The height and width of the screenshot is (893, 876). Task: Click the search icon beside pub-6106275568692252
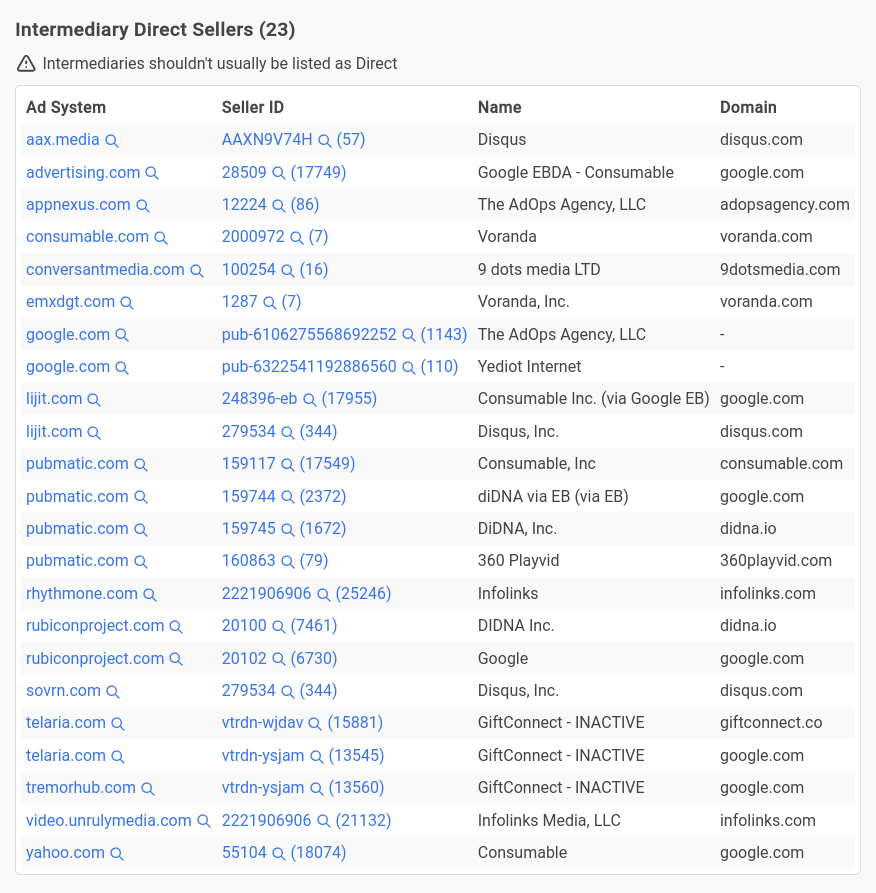408,335
